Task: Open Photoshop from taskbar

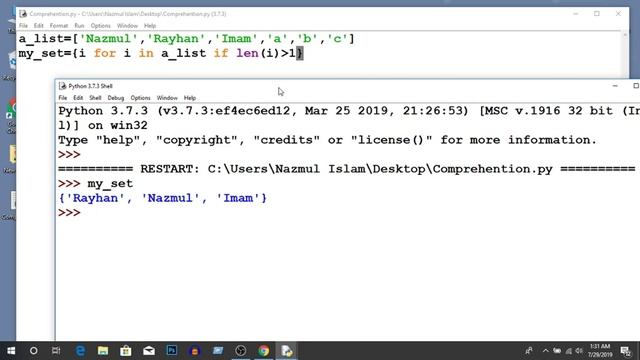Action: click(172, 350)
